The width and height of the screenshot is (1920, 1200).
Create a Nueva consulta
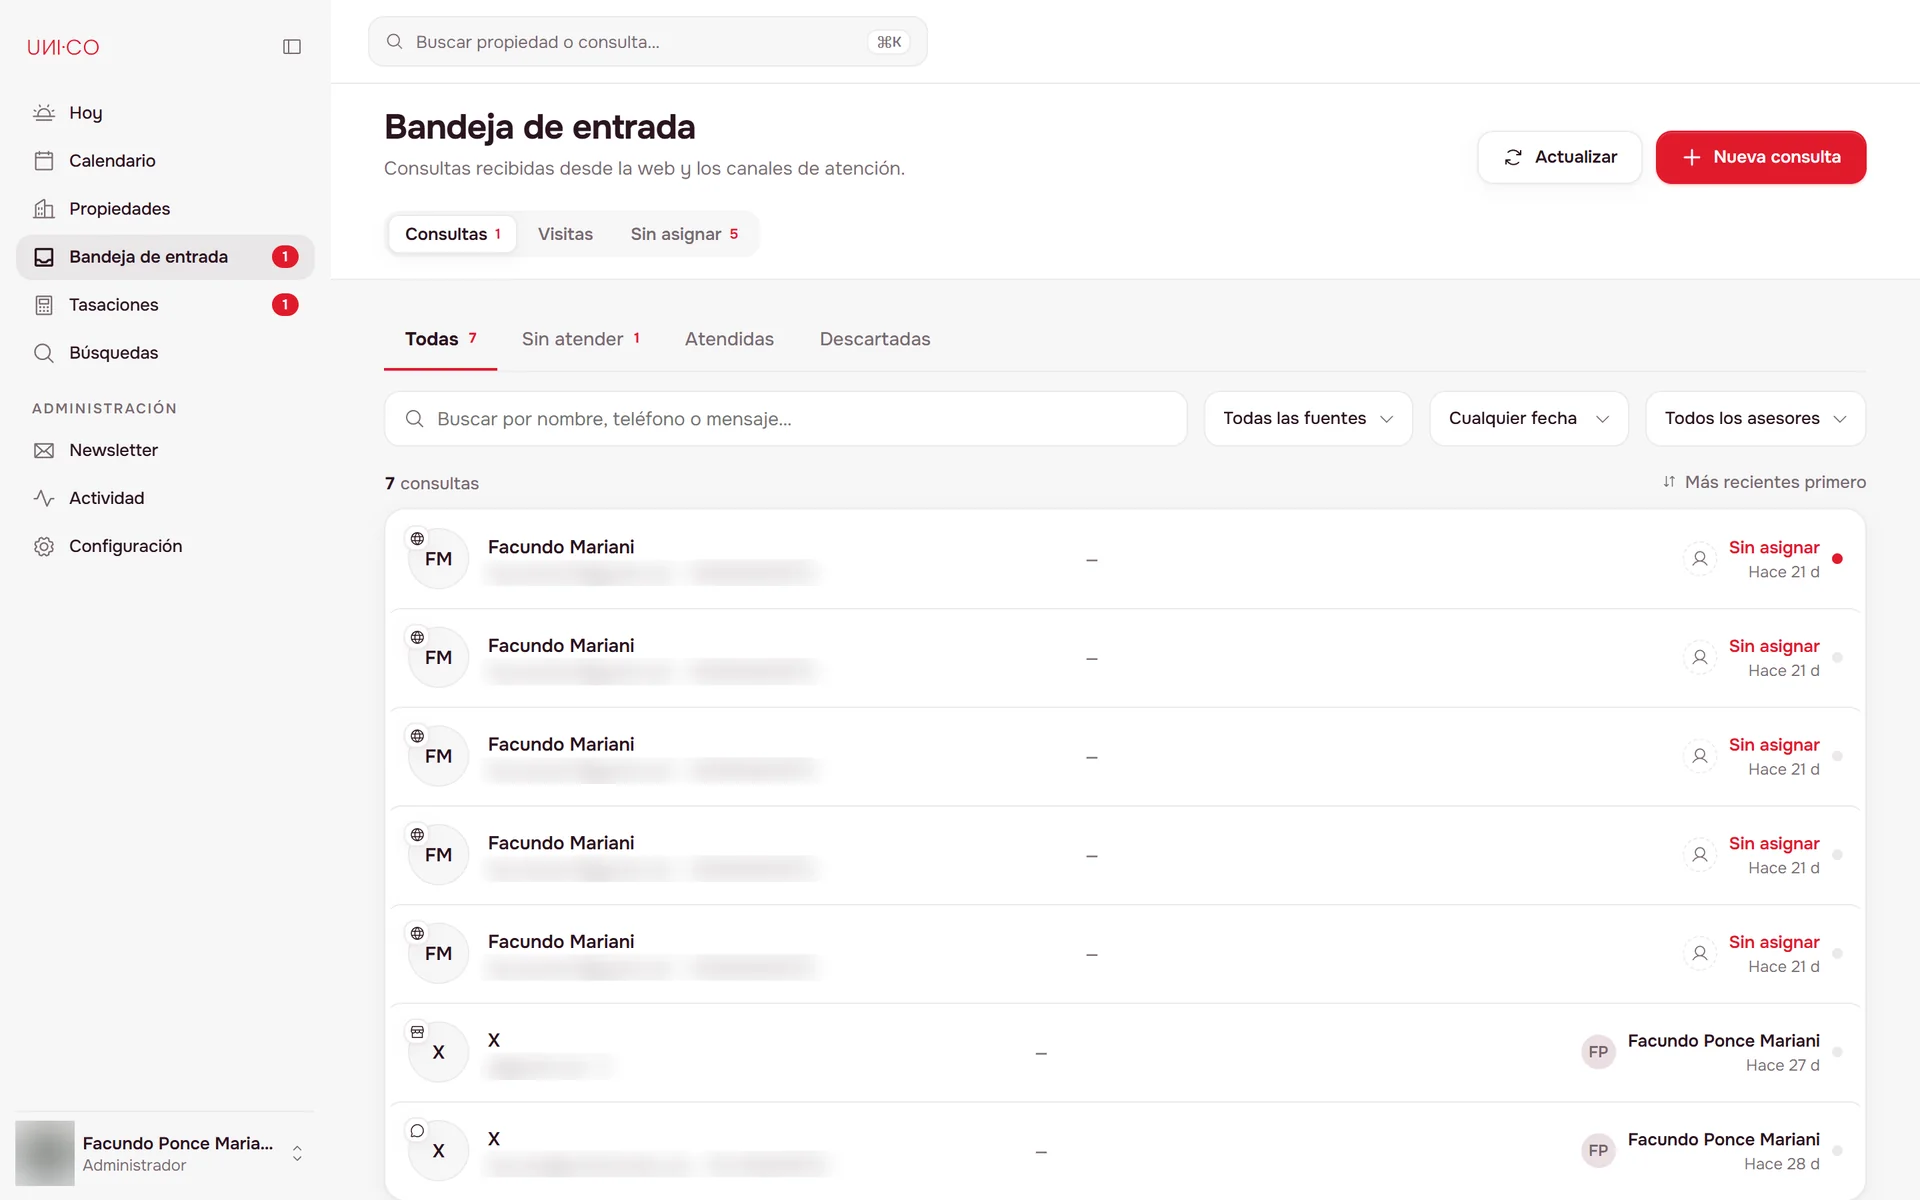point(1761,157)
